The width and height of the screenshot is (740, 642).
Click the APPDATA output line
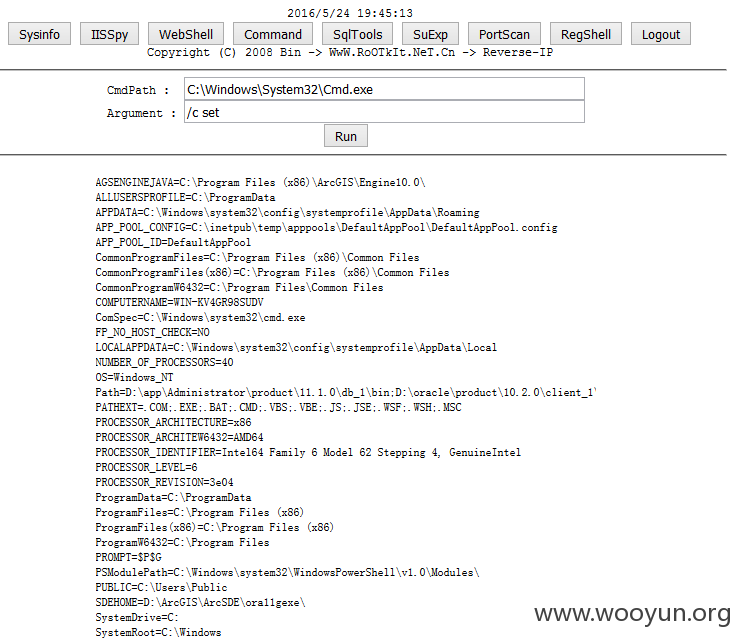[x=287, y=212]
